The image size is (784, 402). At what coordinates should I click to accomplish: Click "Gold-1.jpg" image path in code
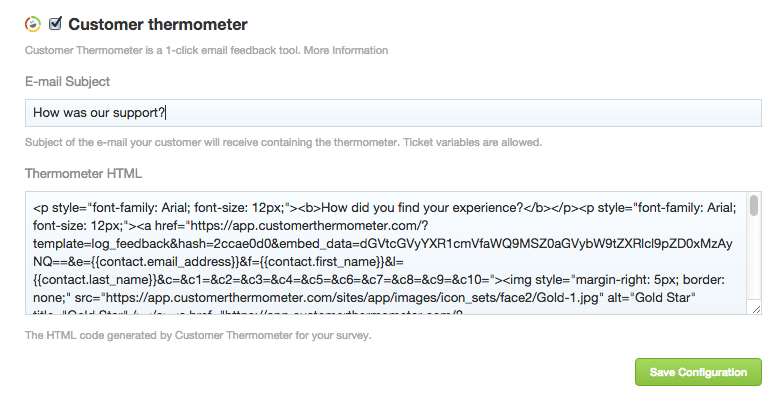click(x=567, y=298)
